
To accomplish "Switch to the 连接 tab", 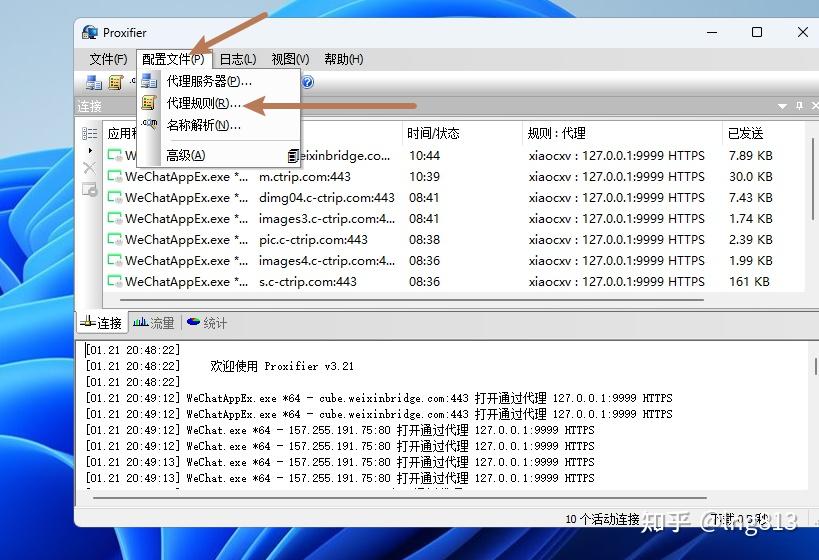I will [102, 323].
